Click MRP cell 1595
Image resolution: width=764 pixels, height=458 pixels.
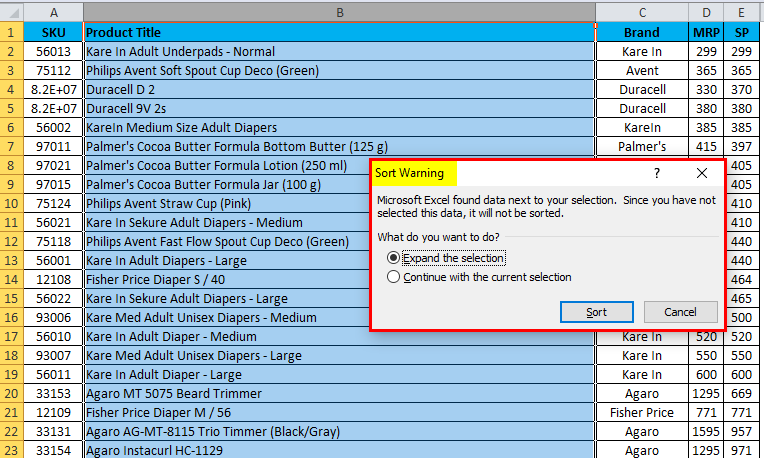[706, 431]
